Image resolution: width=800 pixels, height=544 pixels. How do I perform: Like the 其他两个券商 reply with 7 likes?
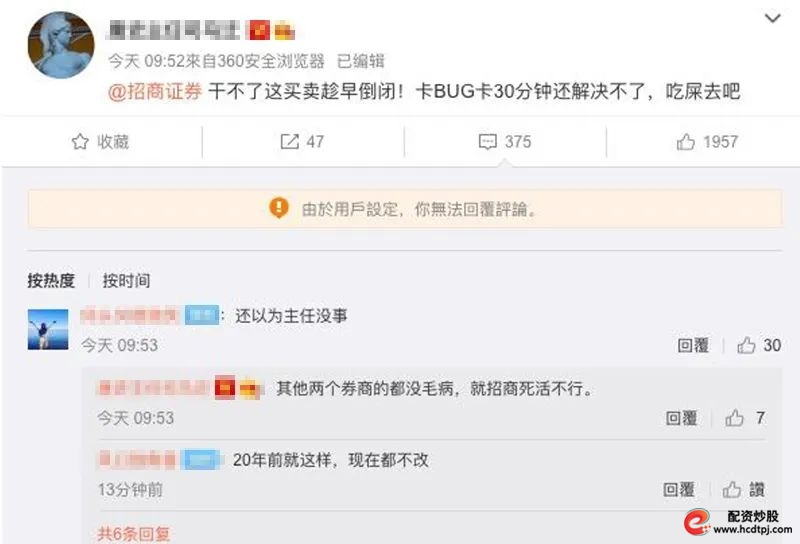734,418
